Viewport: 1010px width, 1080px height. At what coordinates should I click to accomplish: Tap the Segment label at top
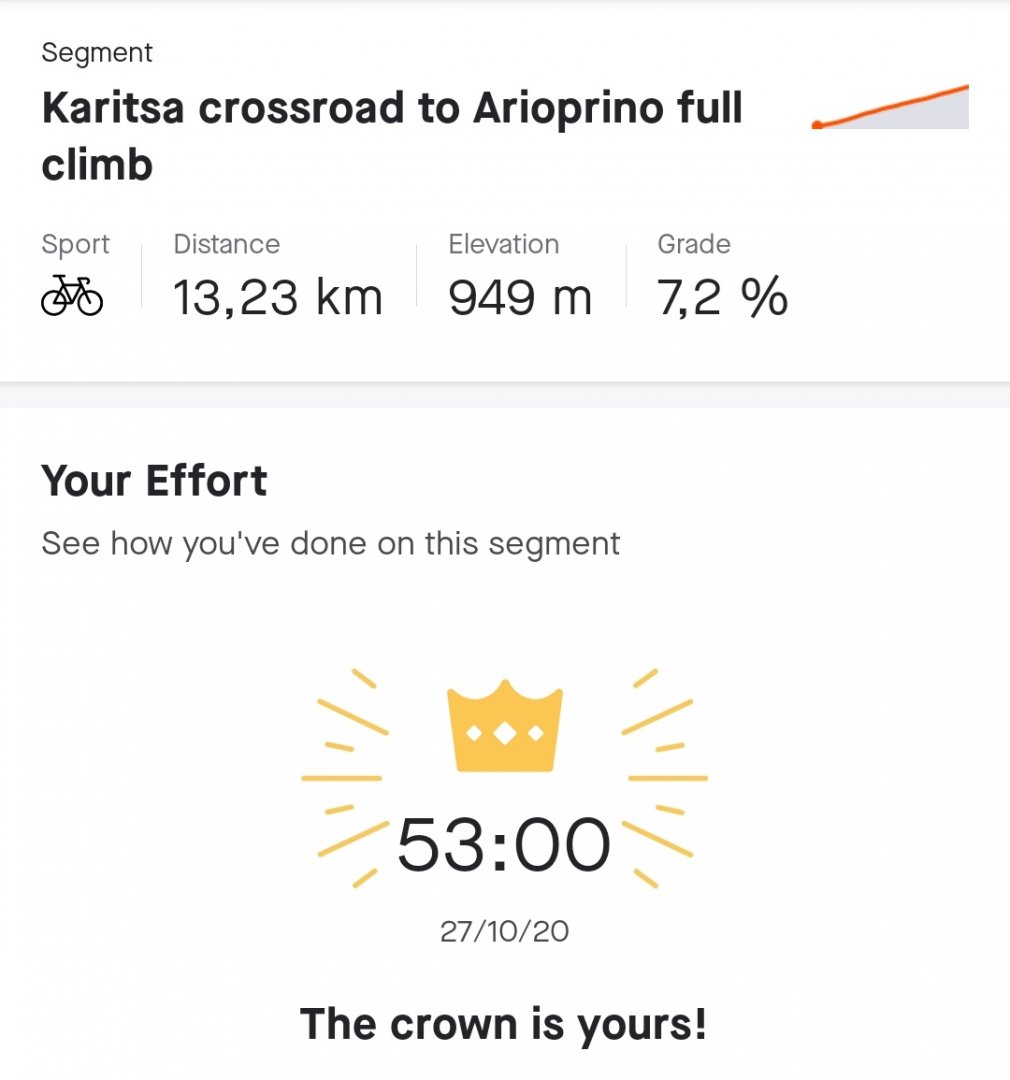[x=97, y=53]
